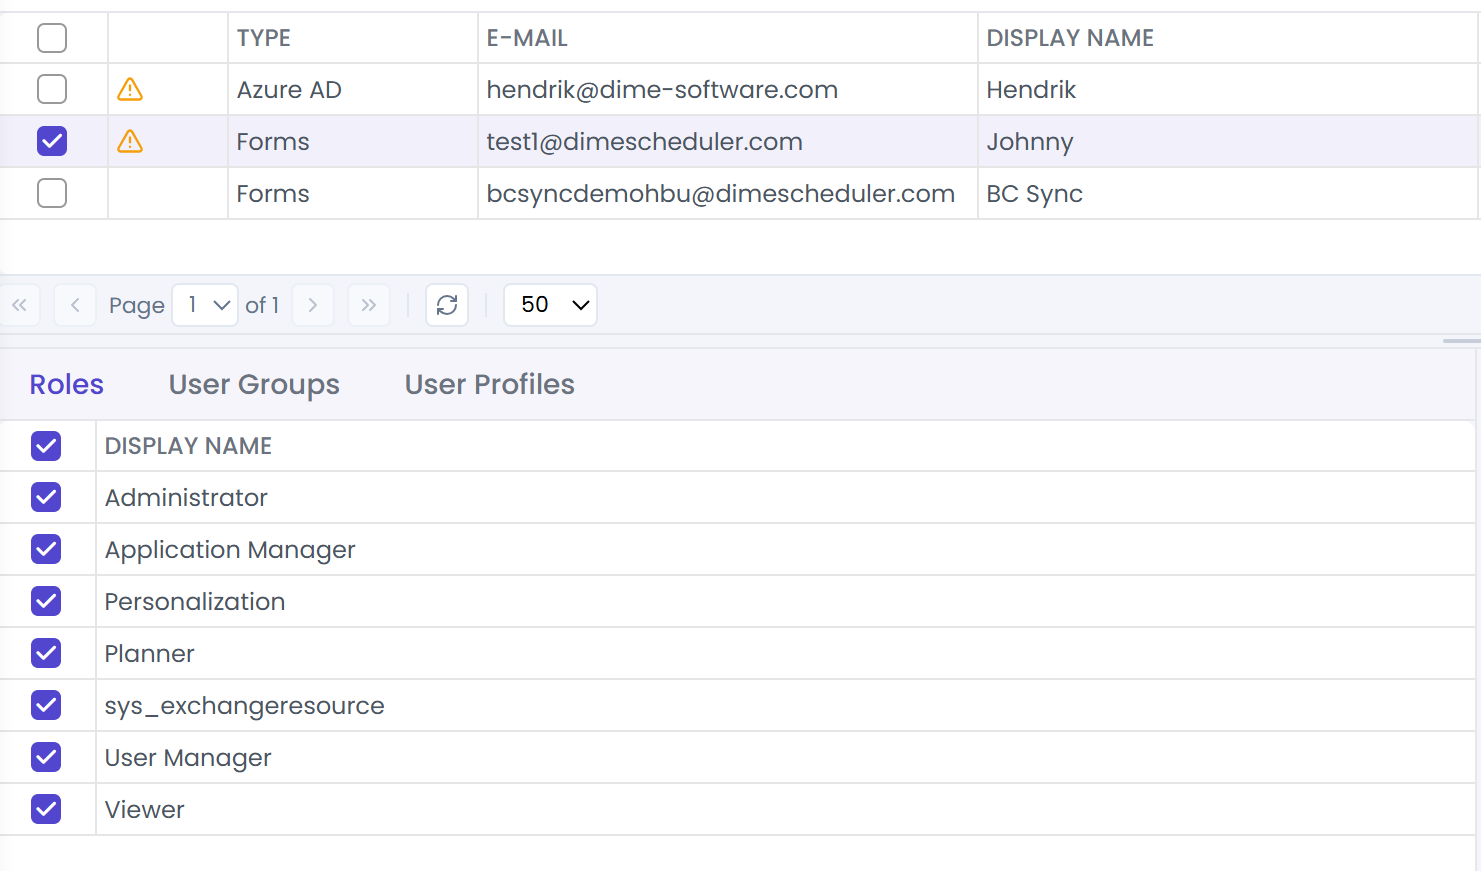
Task: Click warning icon in Hendrik row
Action: 130,90
